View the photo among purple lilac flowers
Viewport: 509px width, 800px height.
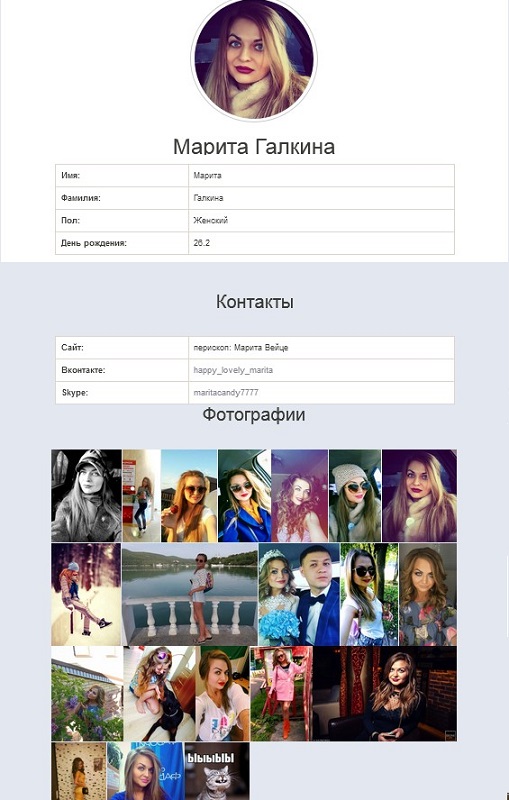tap(87, 694)
